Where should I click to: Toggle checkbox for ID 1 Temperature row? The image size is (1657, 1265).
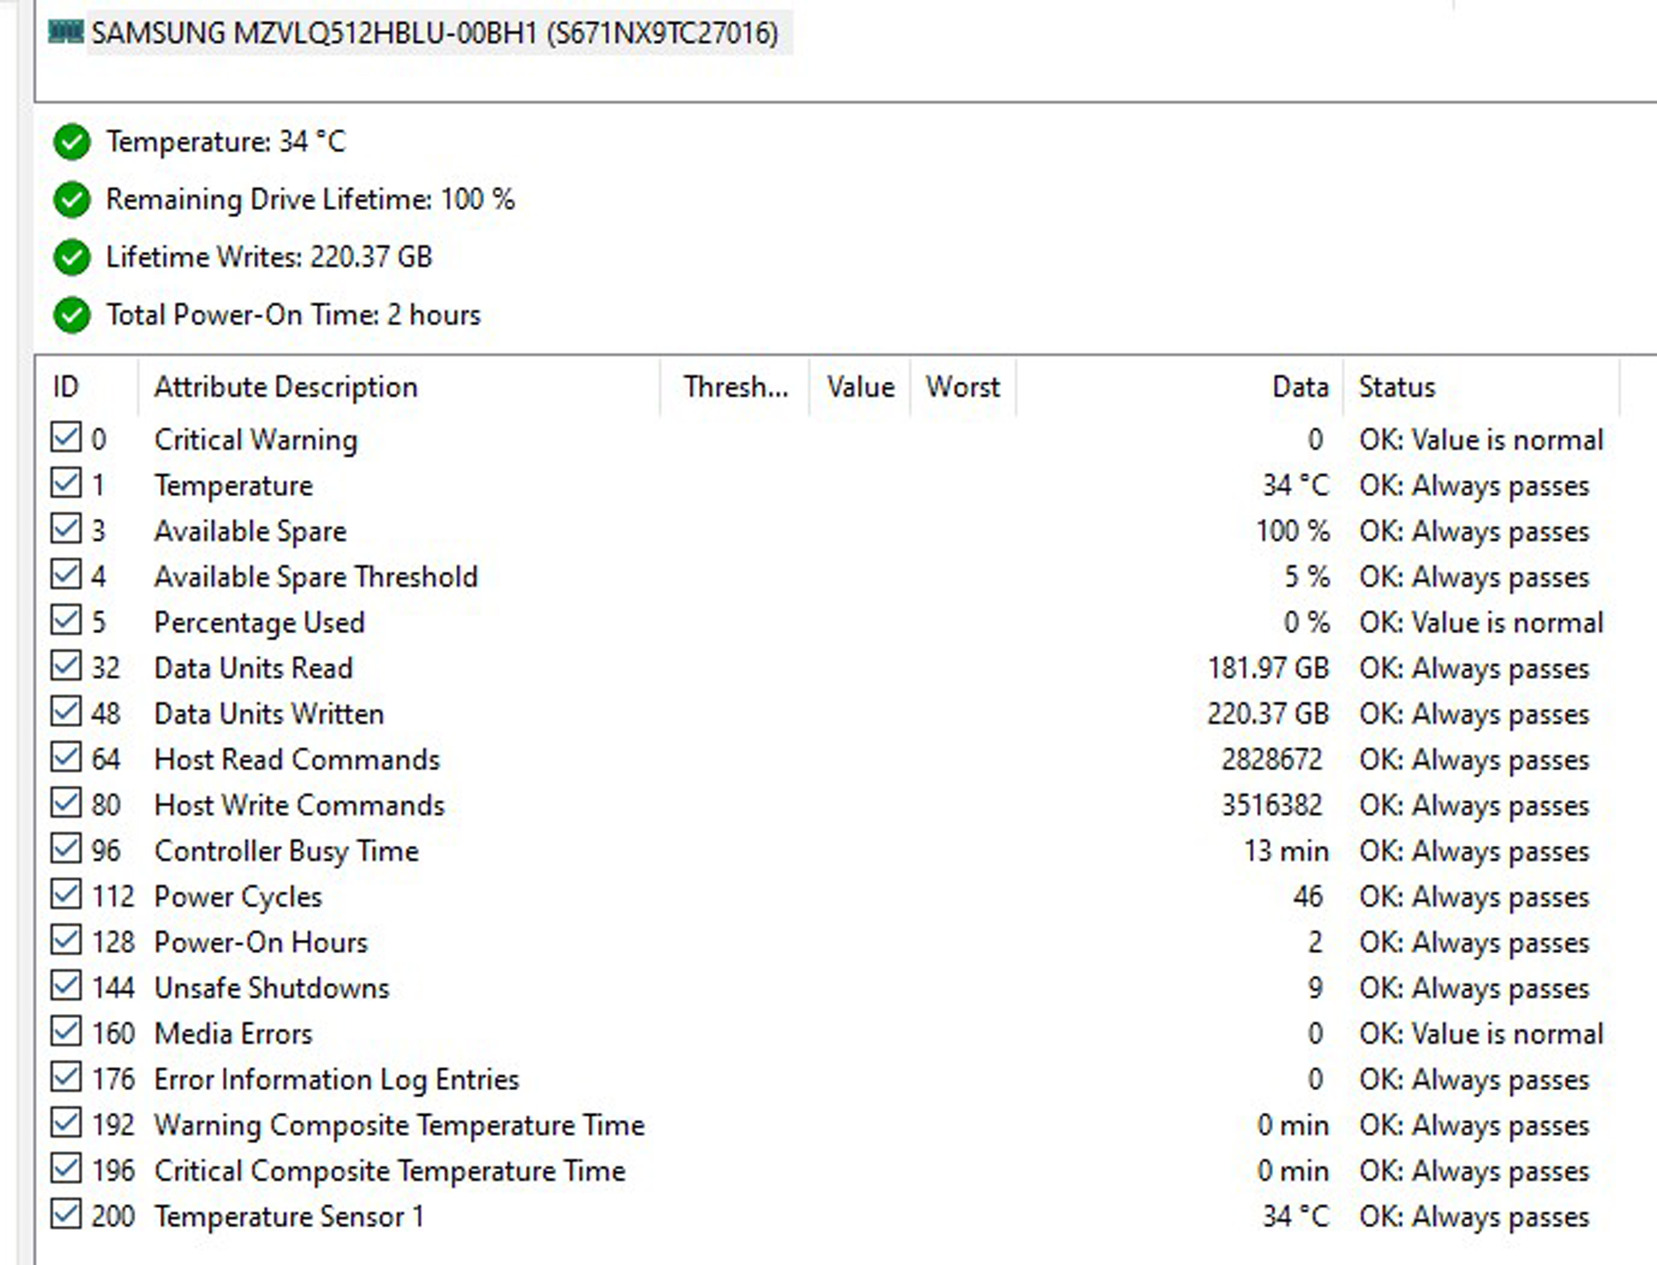click(x=66, y=483)
